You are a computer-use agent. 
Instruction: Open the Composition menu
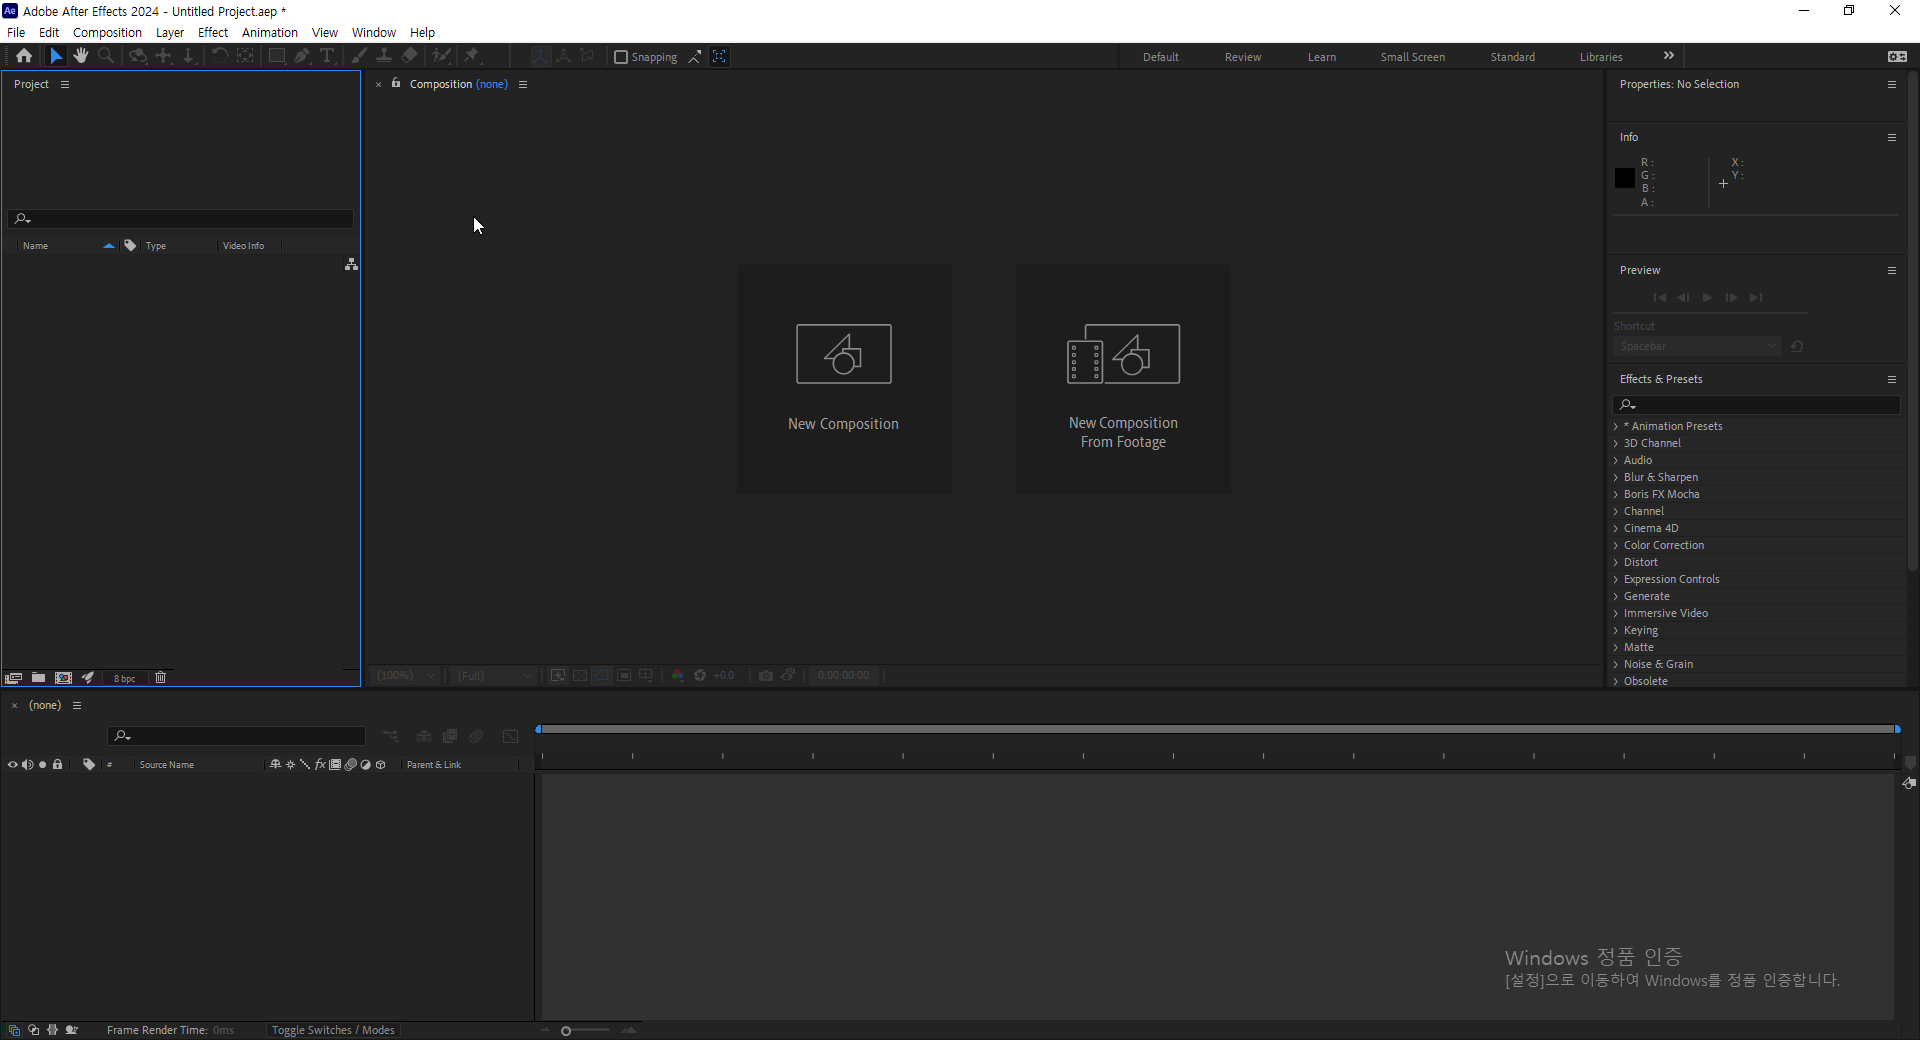(x=107, y=32)
